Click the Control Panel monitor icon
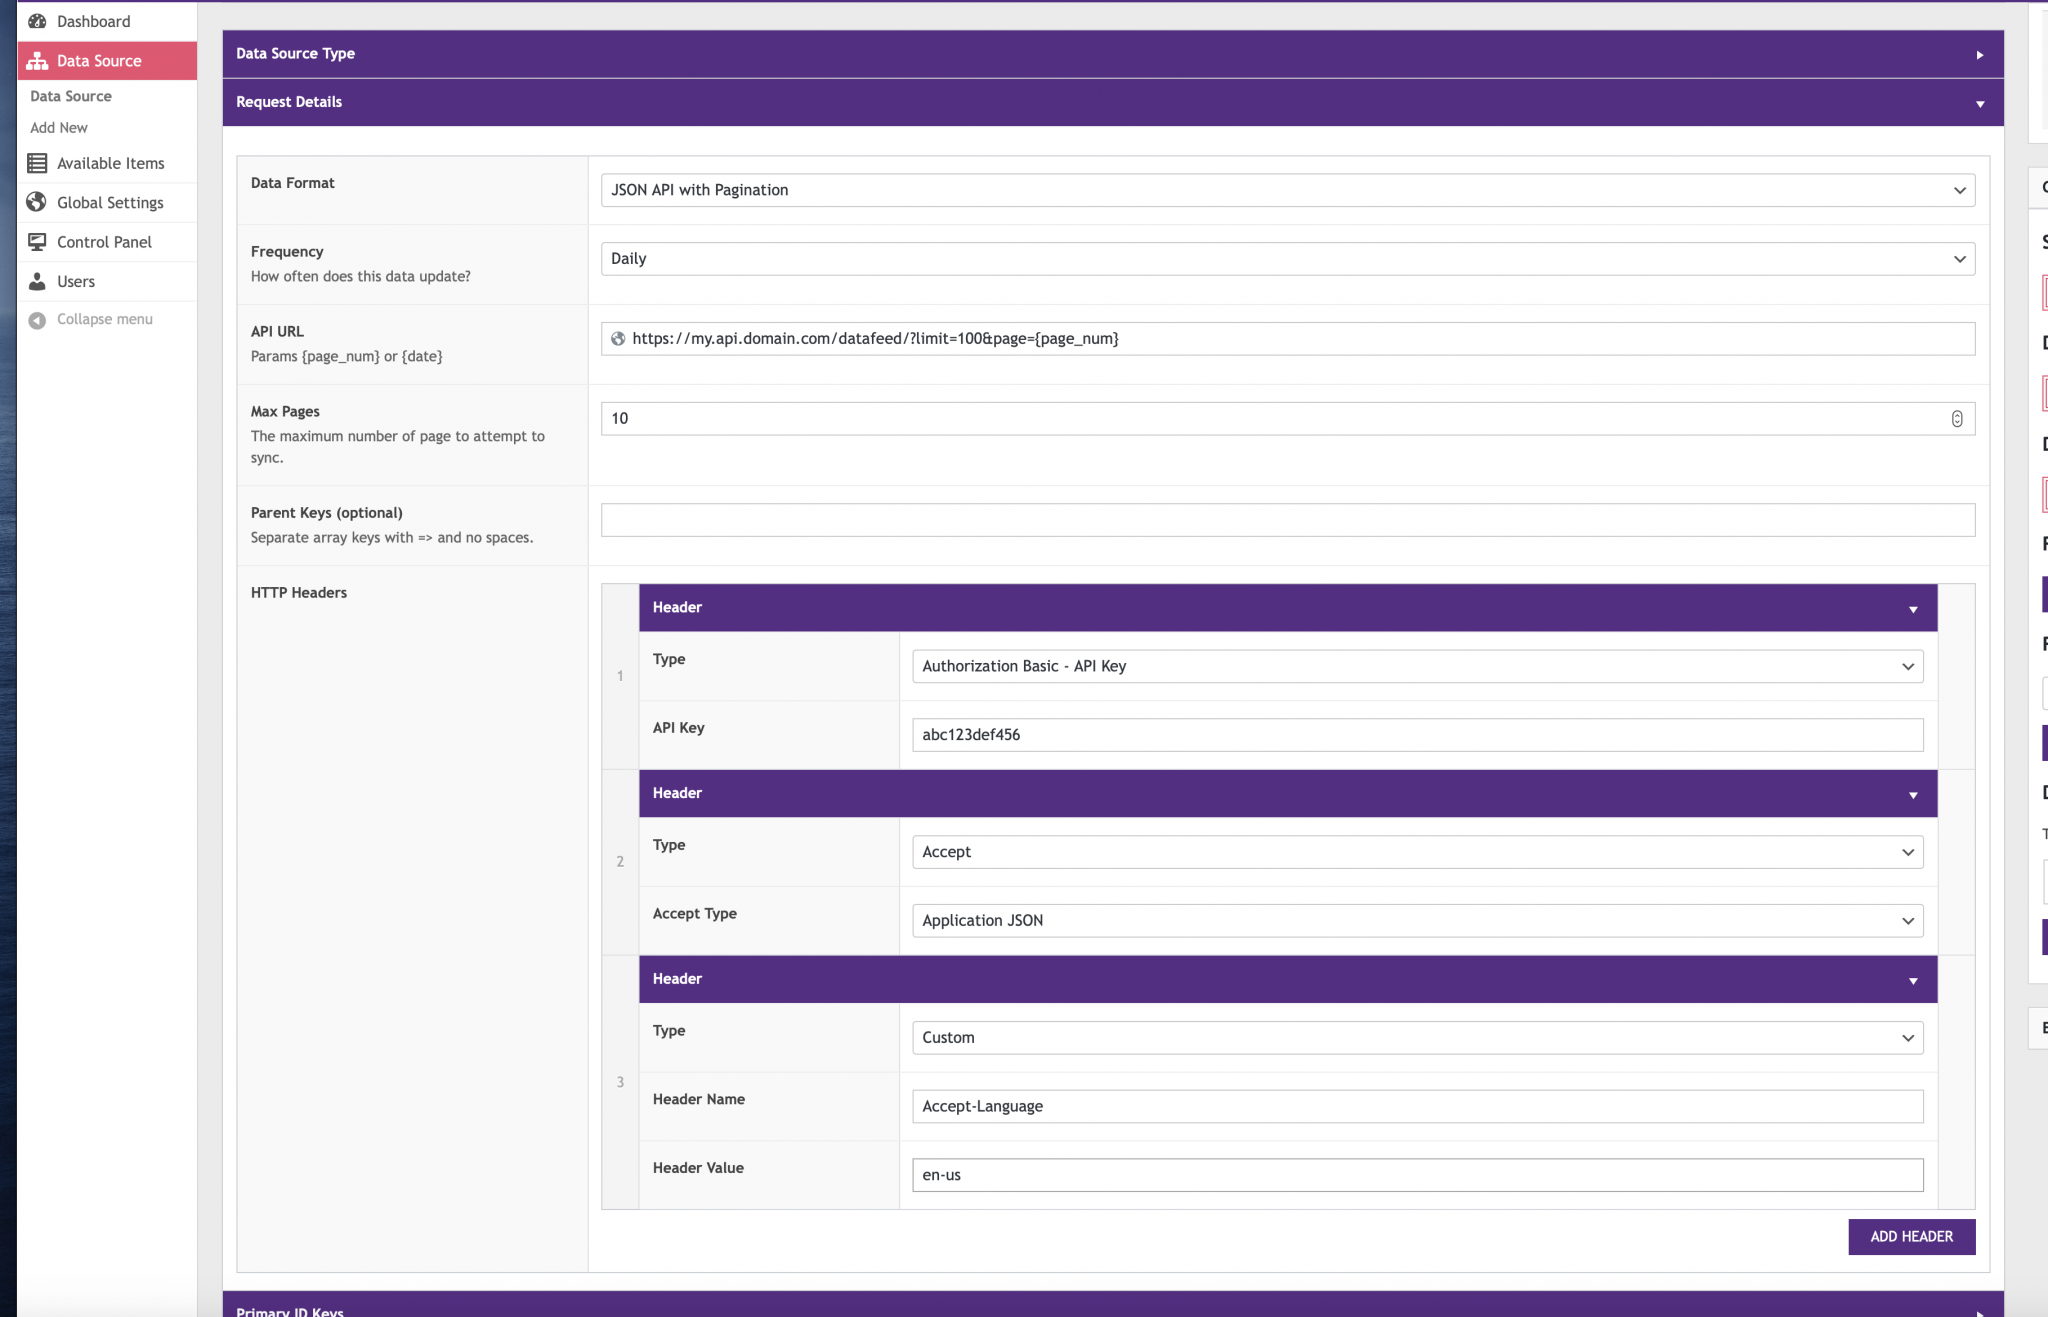This screenshot has height=1317, width=2048. 37,241
